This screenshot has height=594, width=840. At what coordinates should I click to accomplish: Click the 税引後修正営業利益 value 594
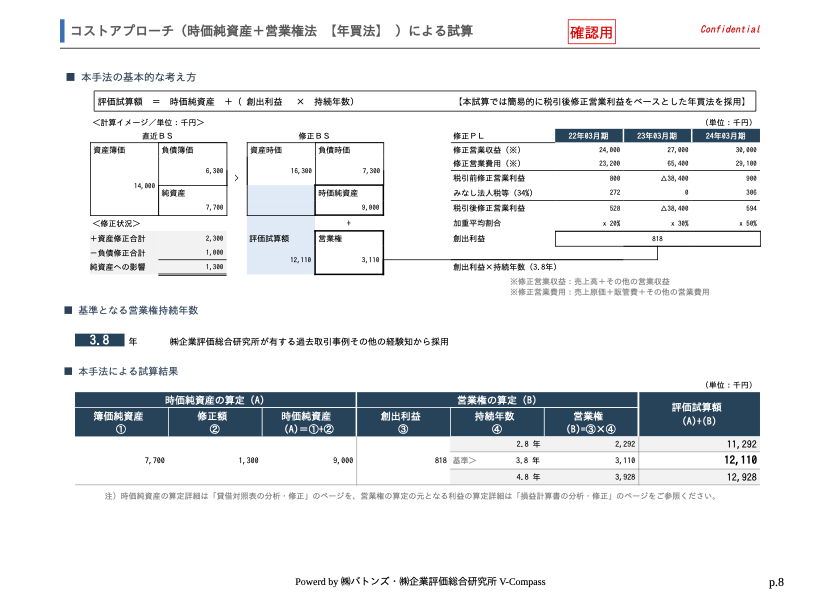pos(751,208)
